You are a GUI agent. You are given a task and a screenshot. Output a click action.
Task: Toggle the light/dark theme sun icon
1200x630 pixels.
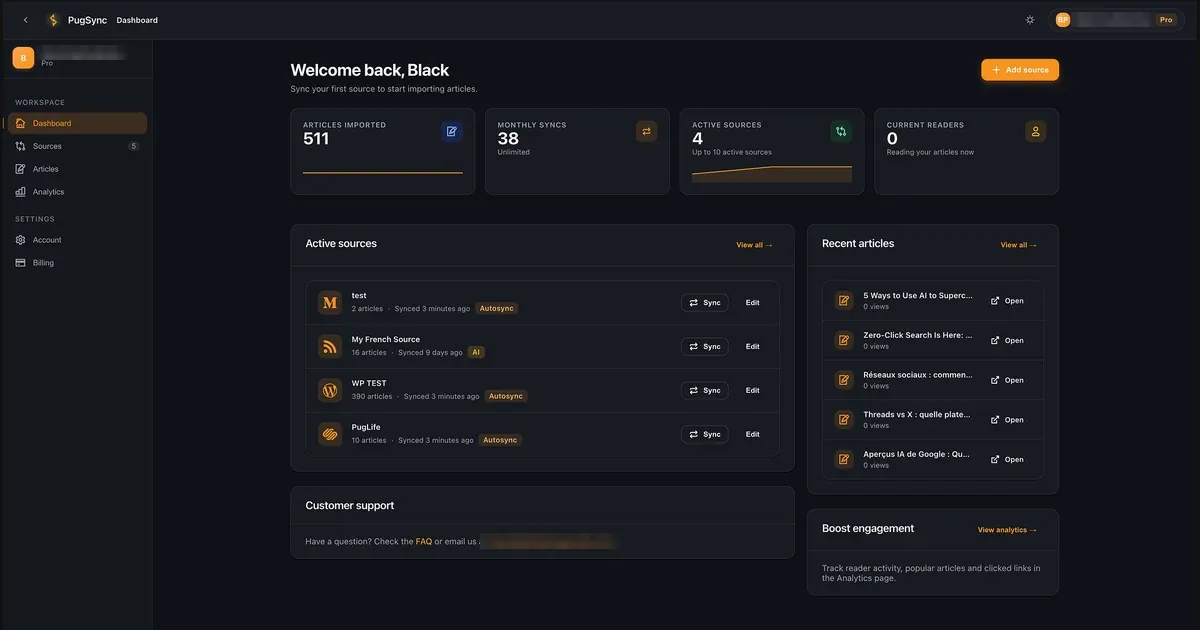point(1030,20)
